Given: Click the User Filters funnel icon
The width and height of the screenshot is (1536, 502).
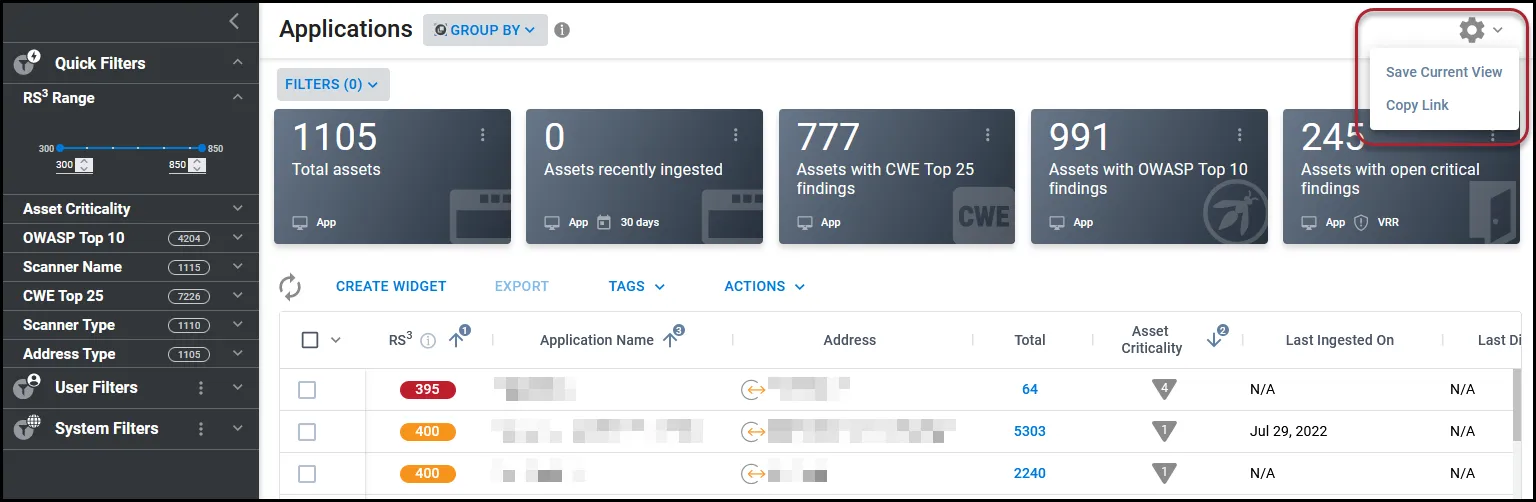Looking at the screenshot, I should (27, 387).
